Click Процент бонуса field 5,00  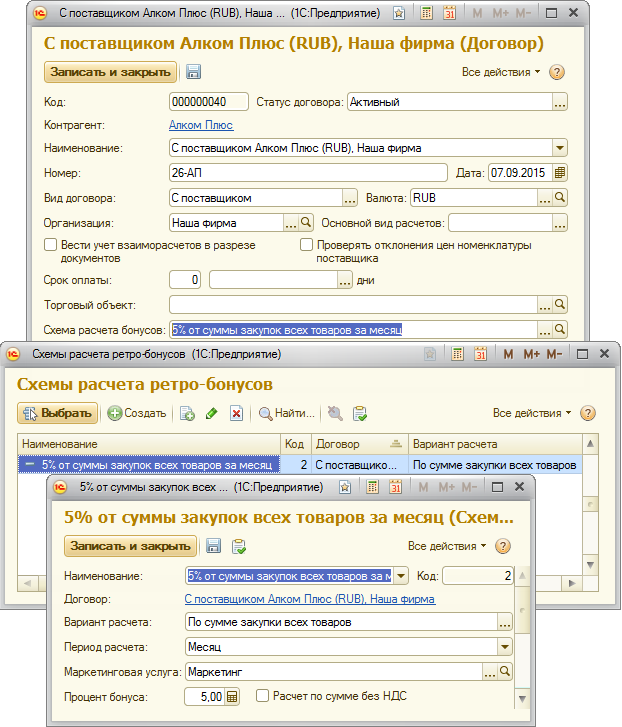(x=205, y=696)
